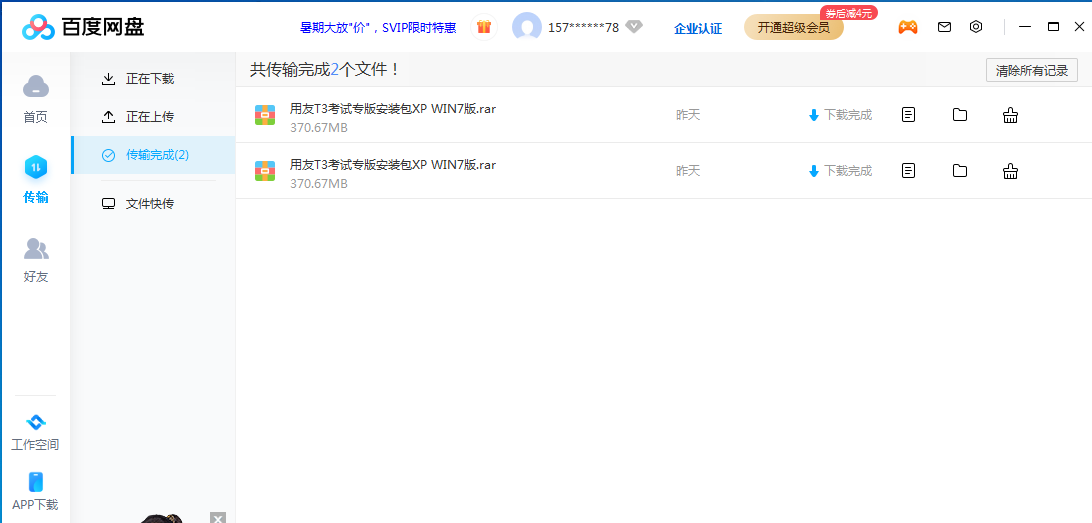Image resolution: width=1092 pixels, height=523 pixels.
Task: Open the gift box promotion icon
Action: click(x=484, y=27)
